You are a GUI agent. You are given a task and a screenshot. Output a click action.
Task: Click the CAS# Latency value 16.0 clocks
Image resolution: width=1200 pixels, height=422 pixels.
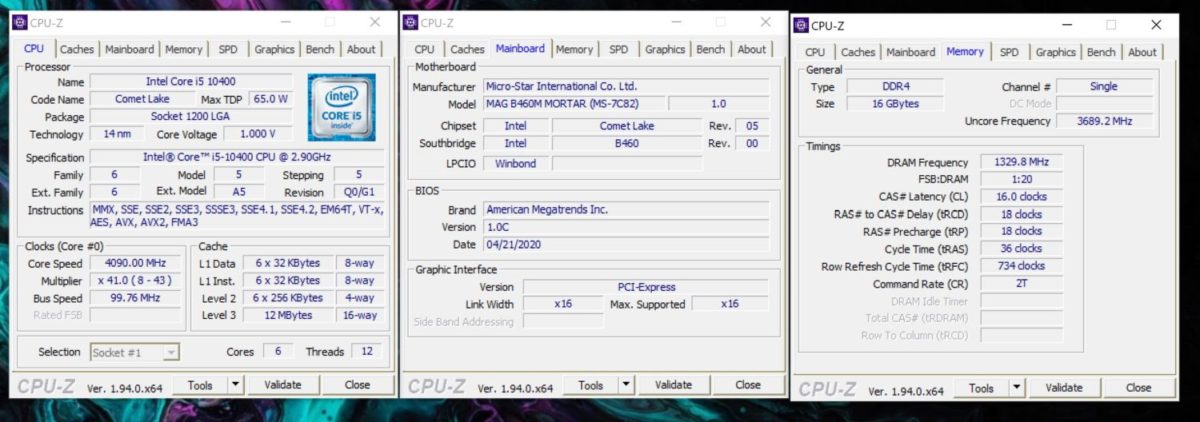click(1020, 196)
